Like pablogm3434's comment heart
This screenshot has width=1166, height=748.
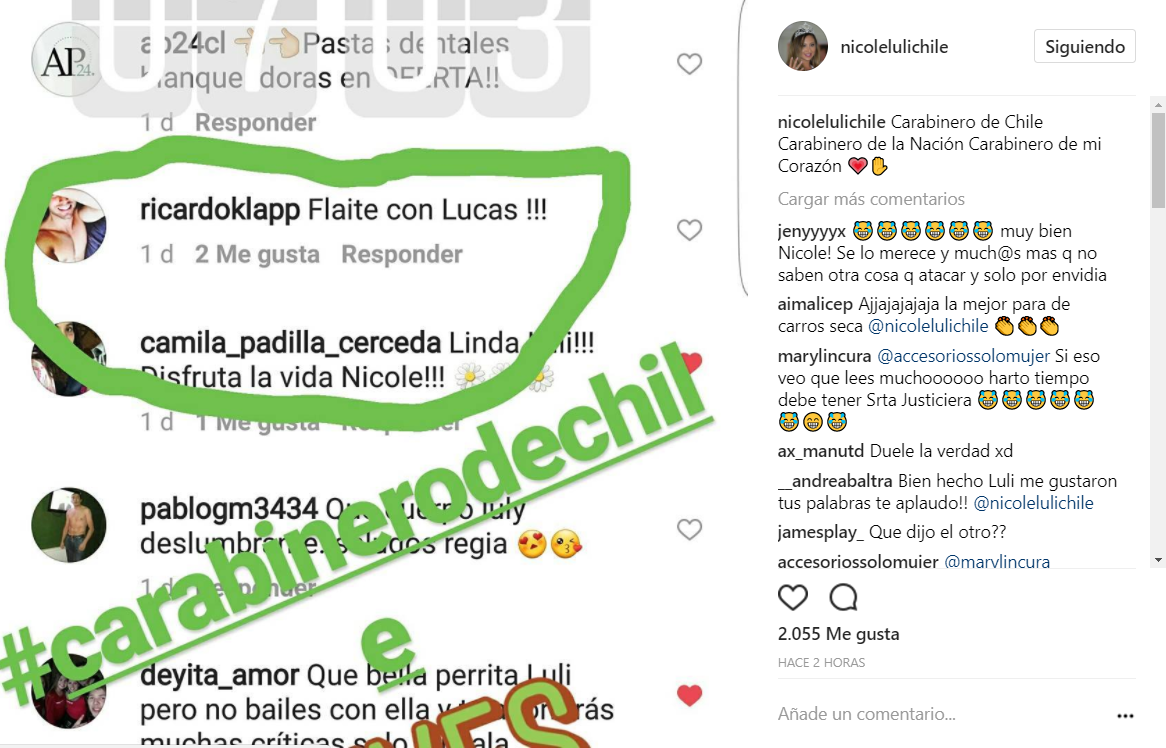tap(689, 529)
